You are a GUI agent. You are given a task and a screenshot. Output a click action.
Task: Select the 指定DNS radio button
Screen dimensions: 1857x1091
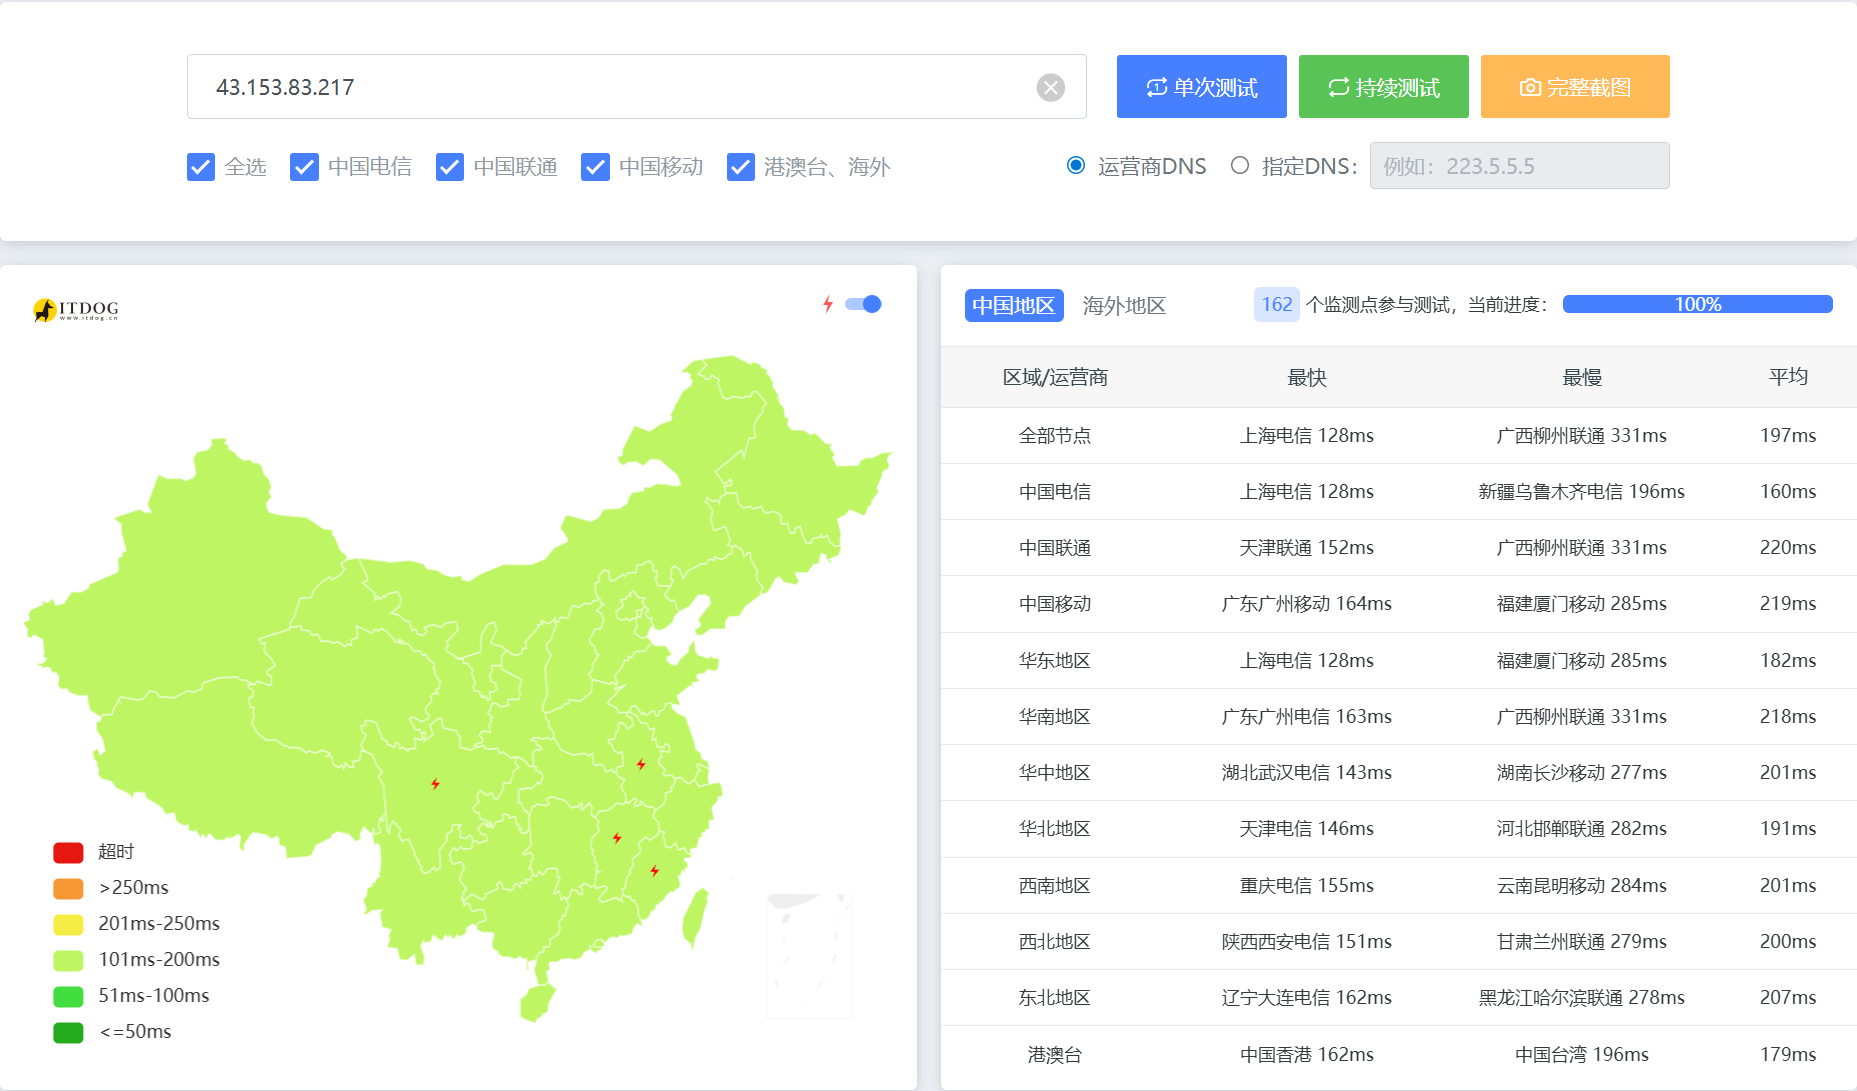pos(1240,165)
